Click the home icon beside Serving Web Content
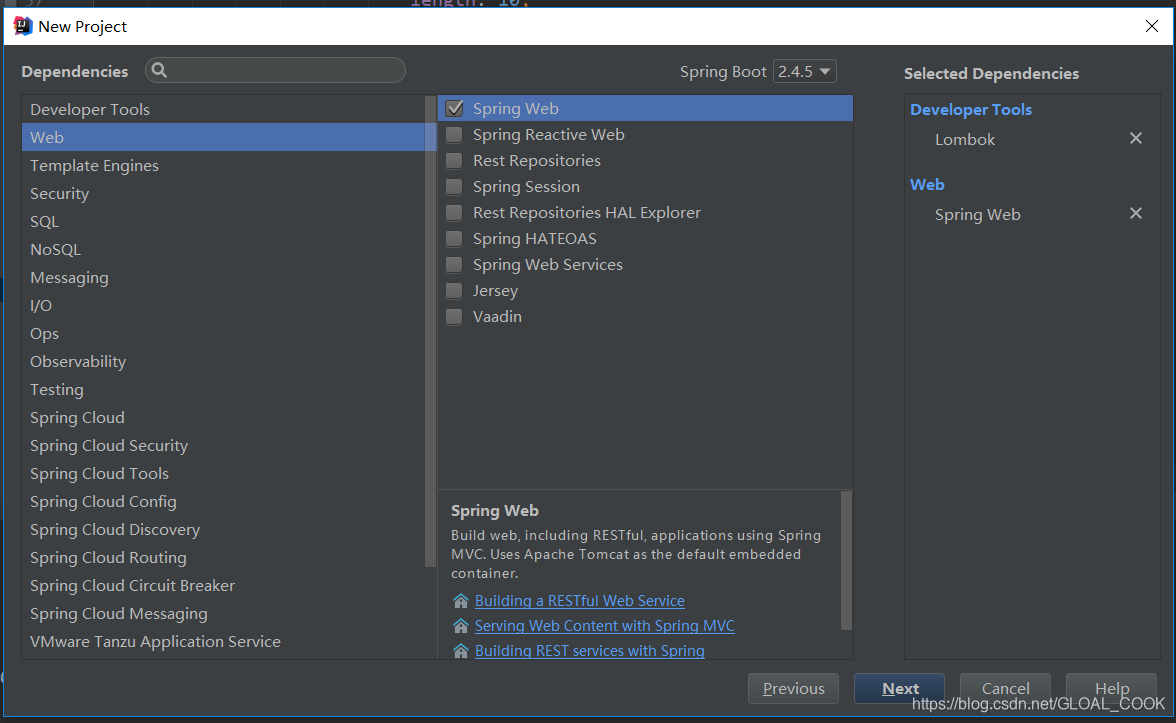The height and width of the screenshot is (723, 1176). 460,626
